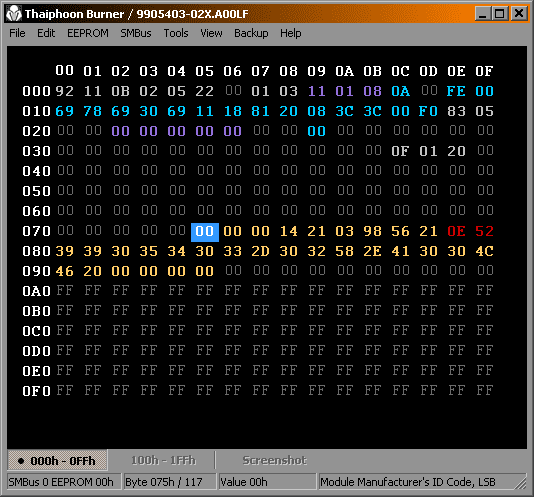This screenshot has width=534, height=497.
Task: Select byte 58 in row 080
Action: [x=344, y=251]
